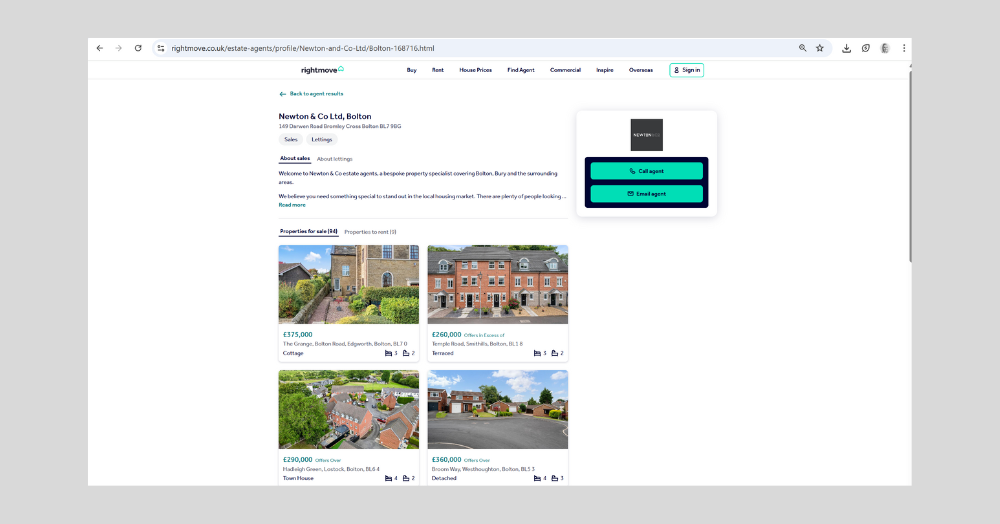
Task: Switch to Properties to rent tab
Action: click(370, 232)
